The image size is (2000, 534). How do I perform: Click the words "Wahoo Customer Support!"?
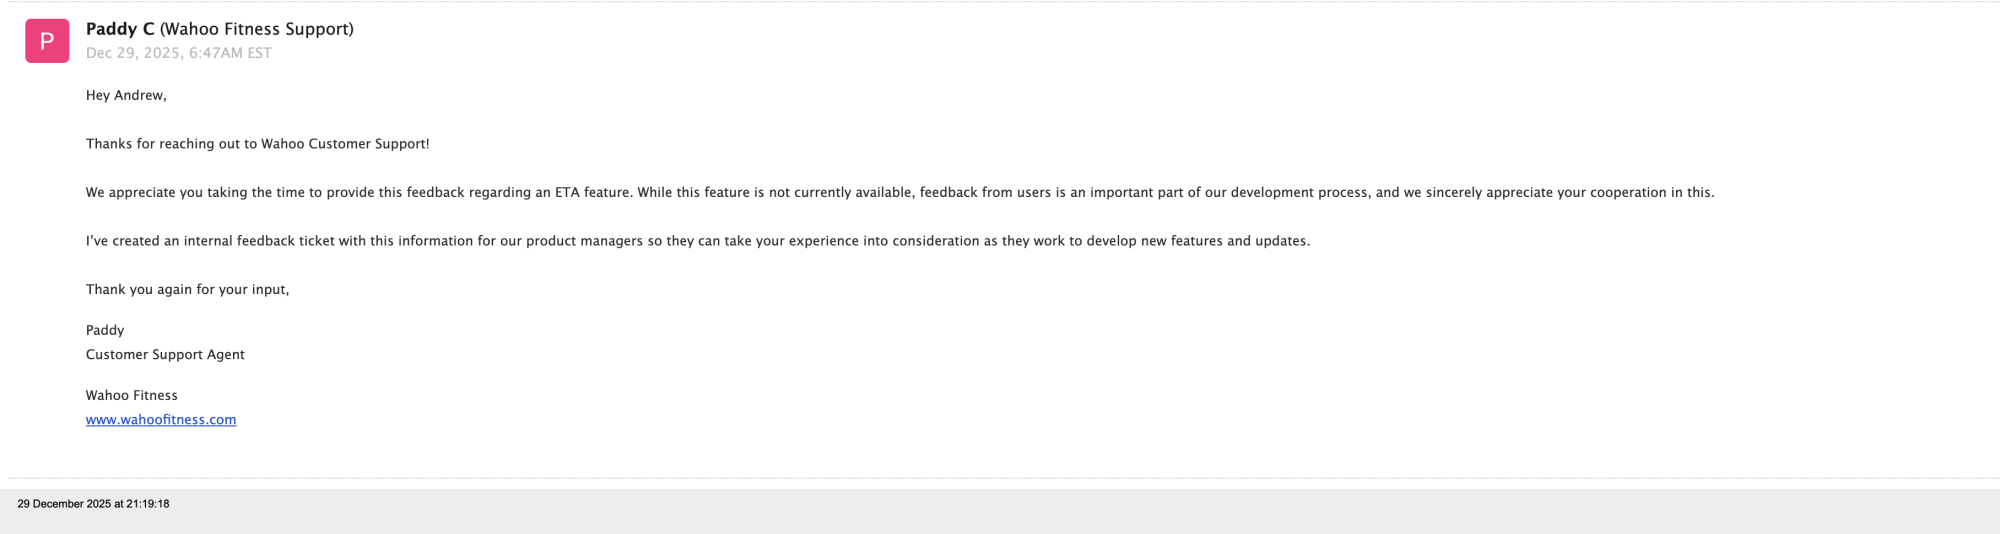coord(345,144)
